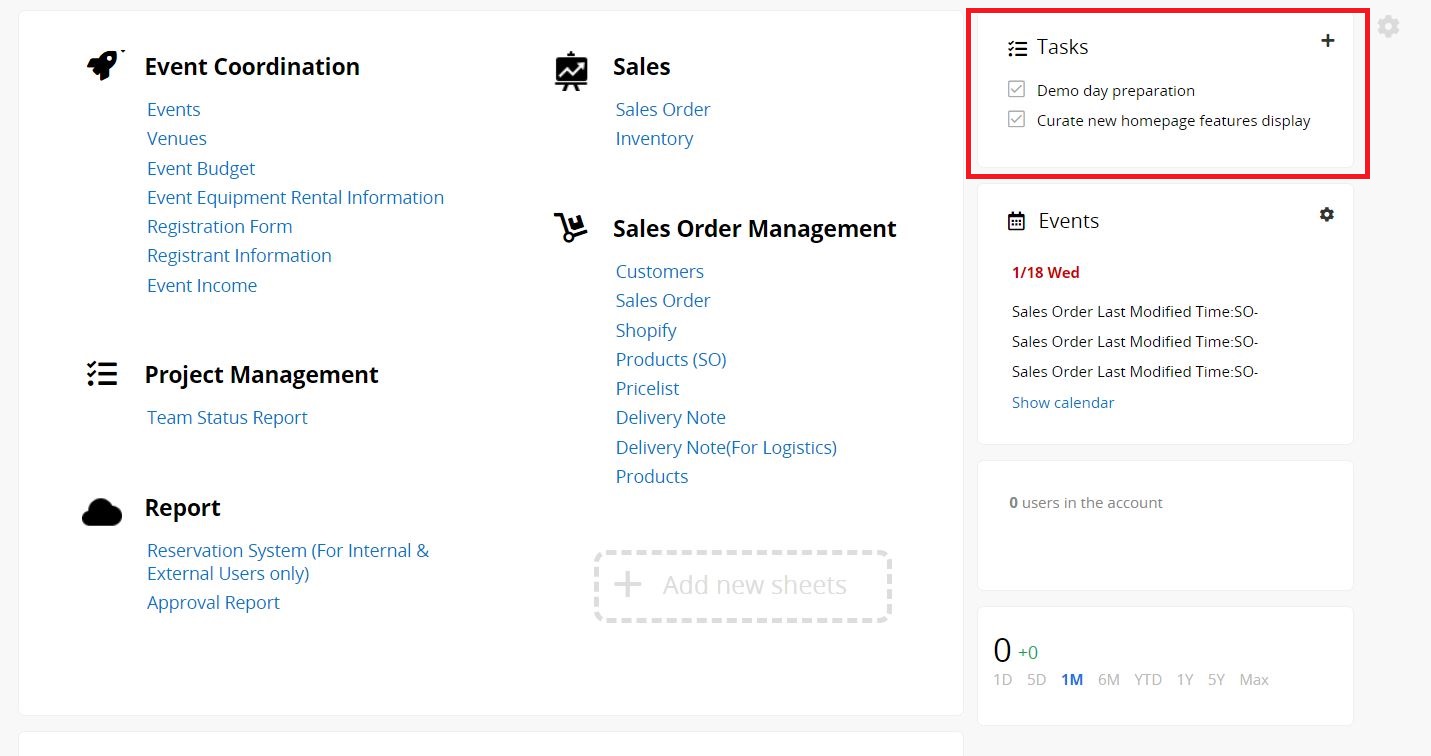Open the Inventory sheet
The height and width of the screenshot is (756, 1431).
(654, 139)
